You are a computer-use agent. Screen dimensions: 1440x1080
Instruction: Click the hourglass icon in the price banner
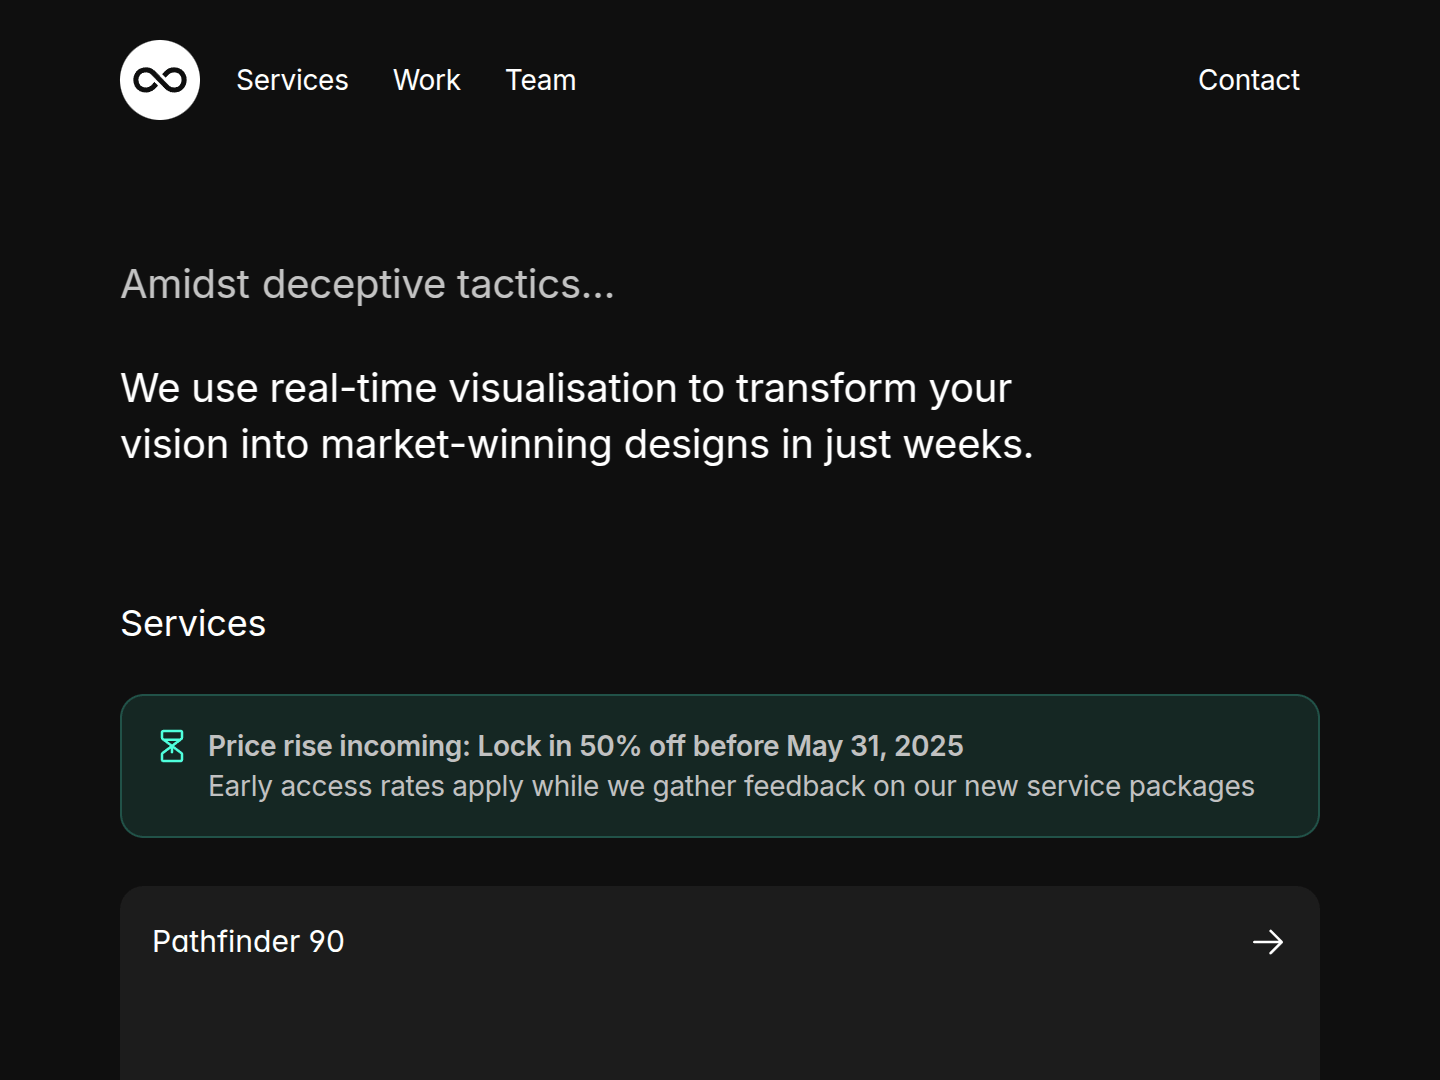tap(172, 746)
